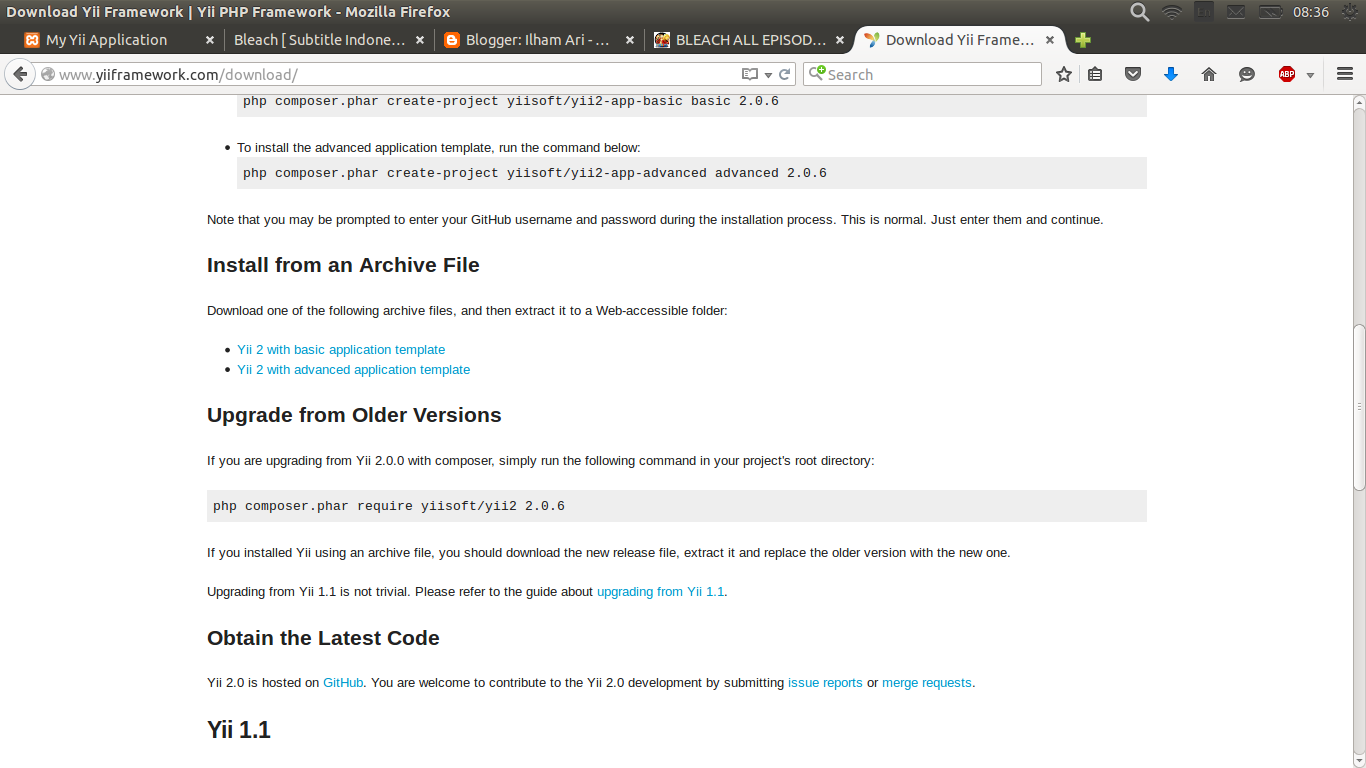Click the Obtain the Latest Code heading

click(x=323, y=638)
